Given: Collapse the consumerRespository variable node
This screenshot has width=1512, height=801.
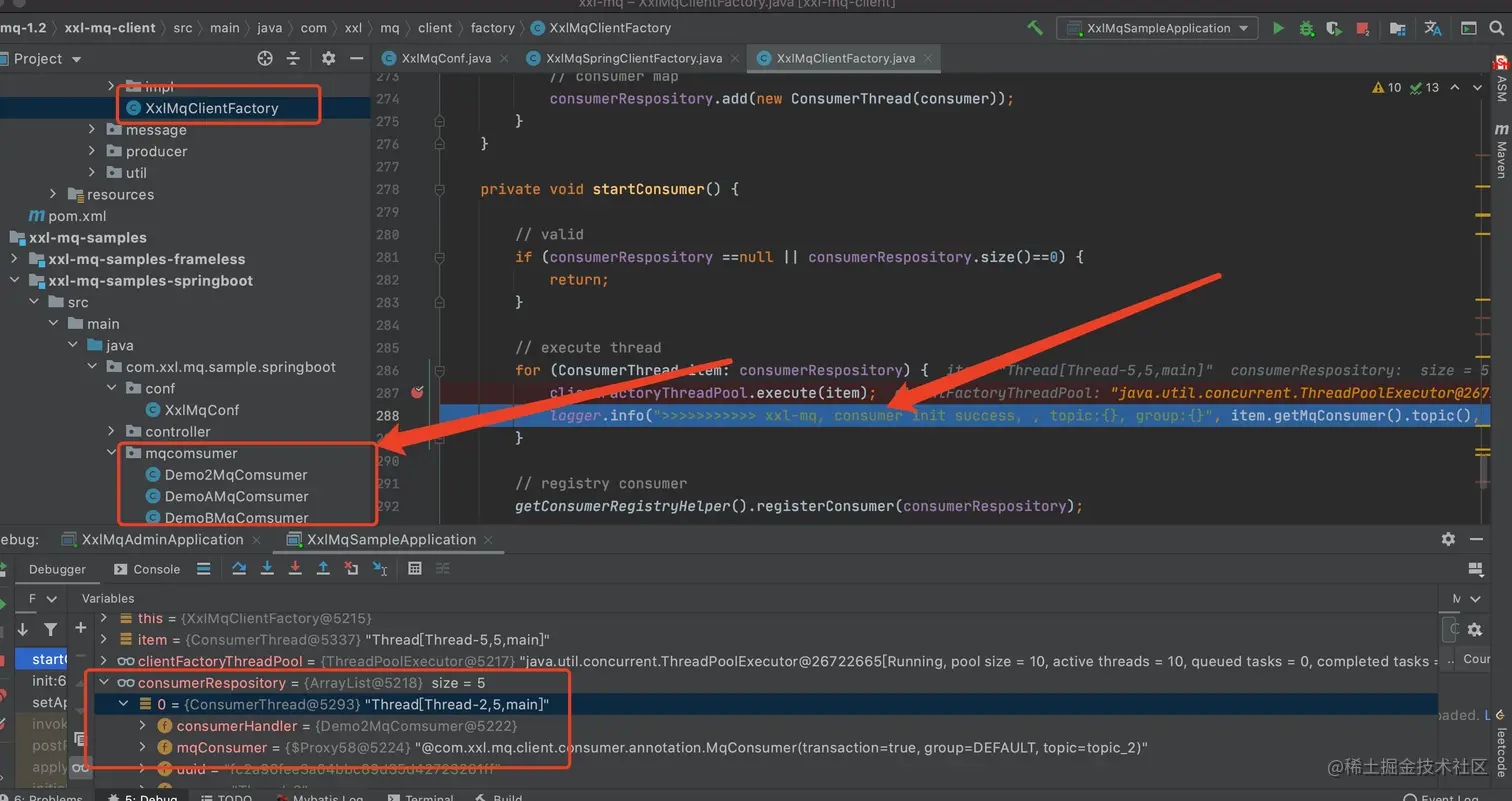Looking at the screenshot, I should tap(104, 683).
